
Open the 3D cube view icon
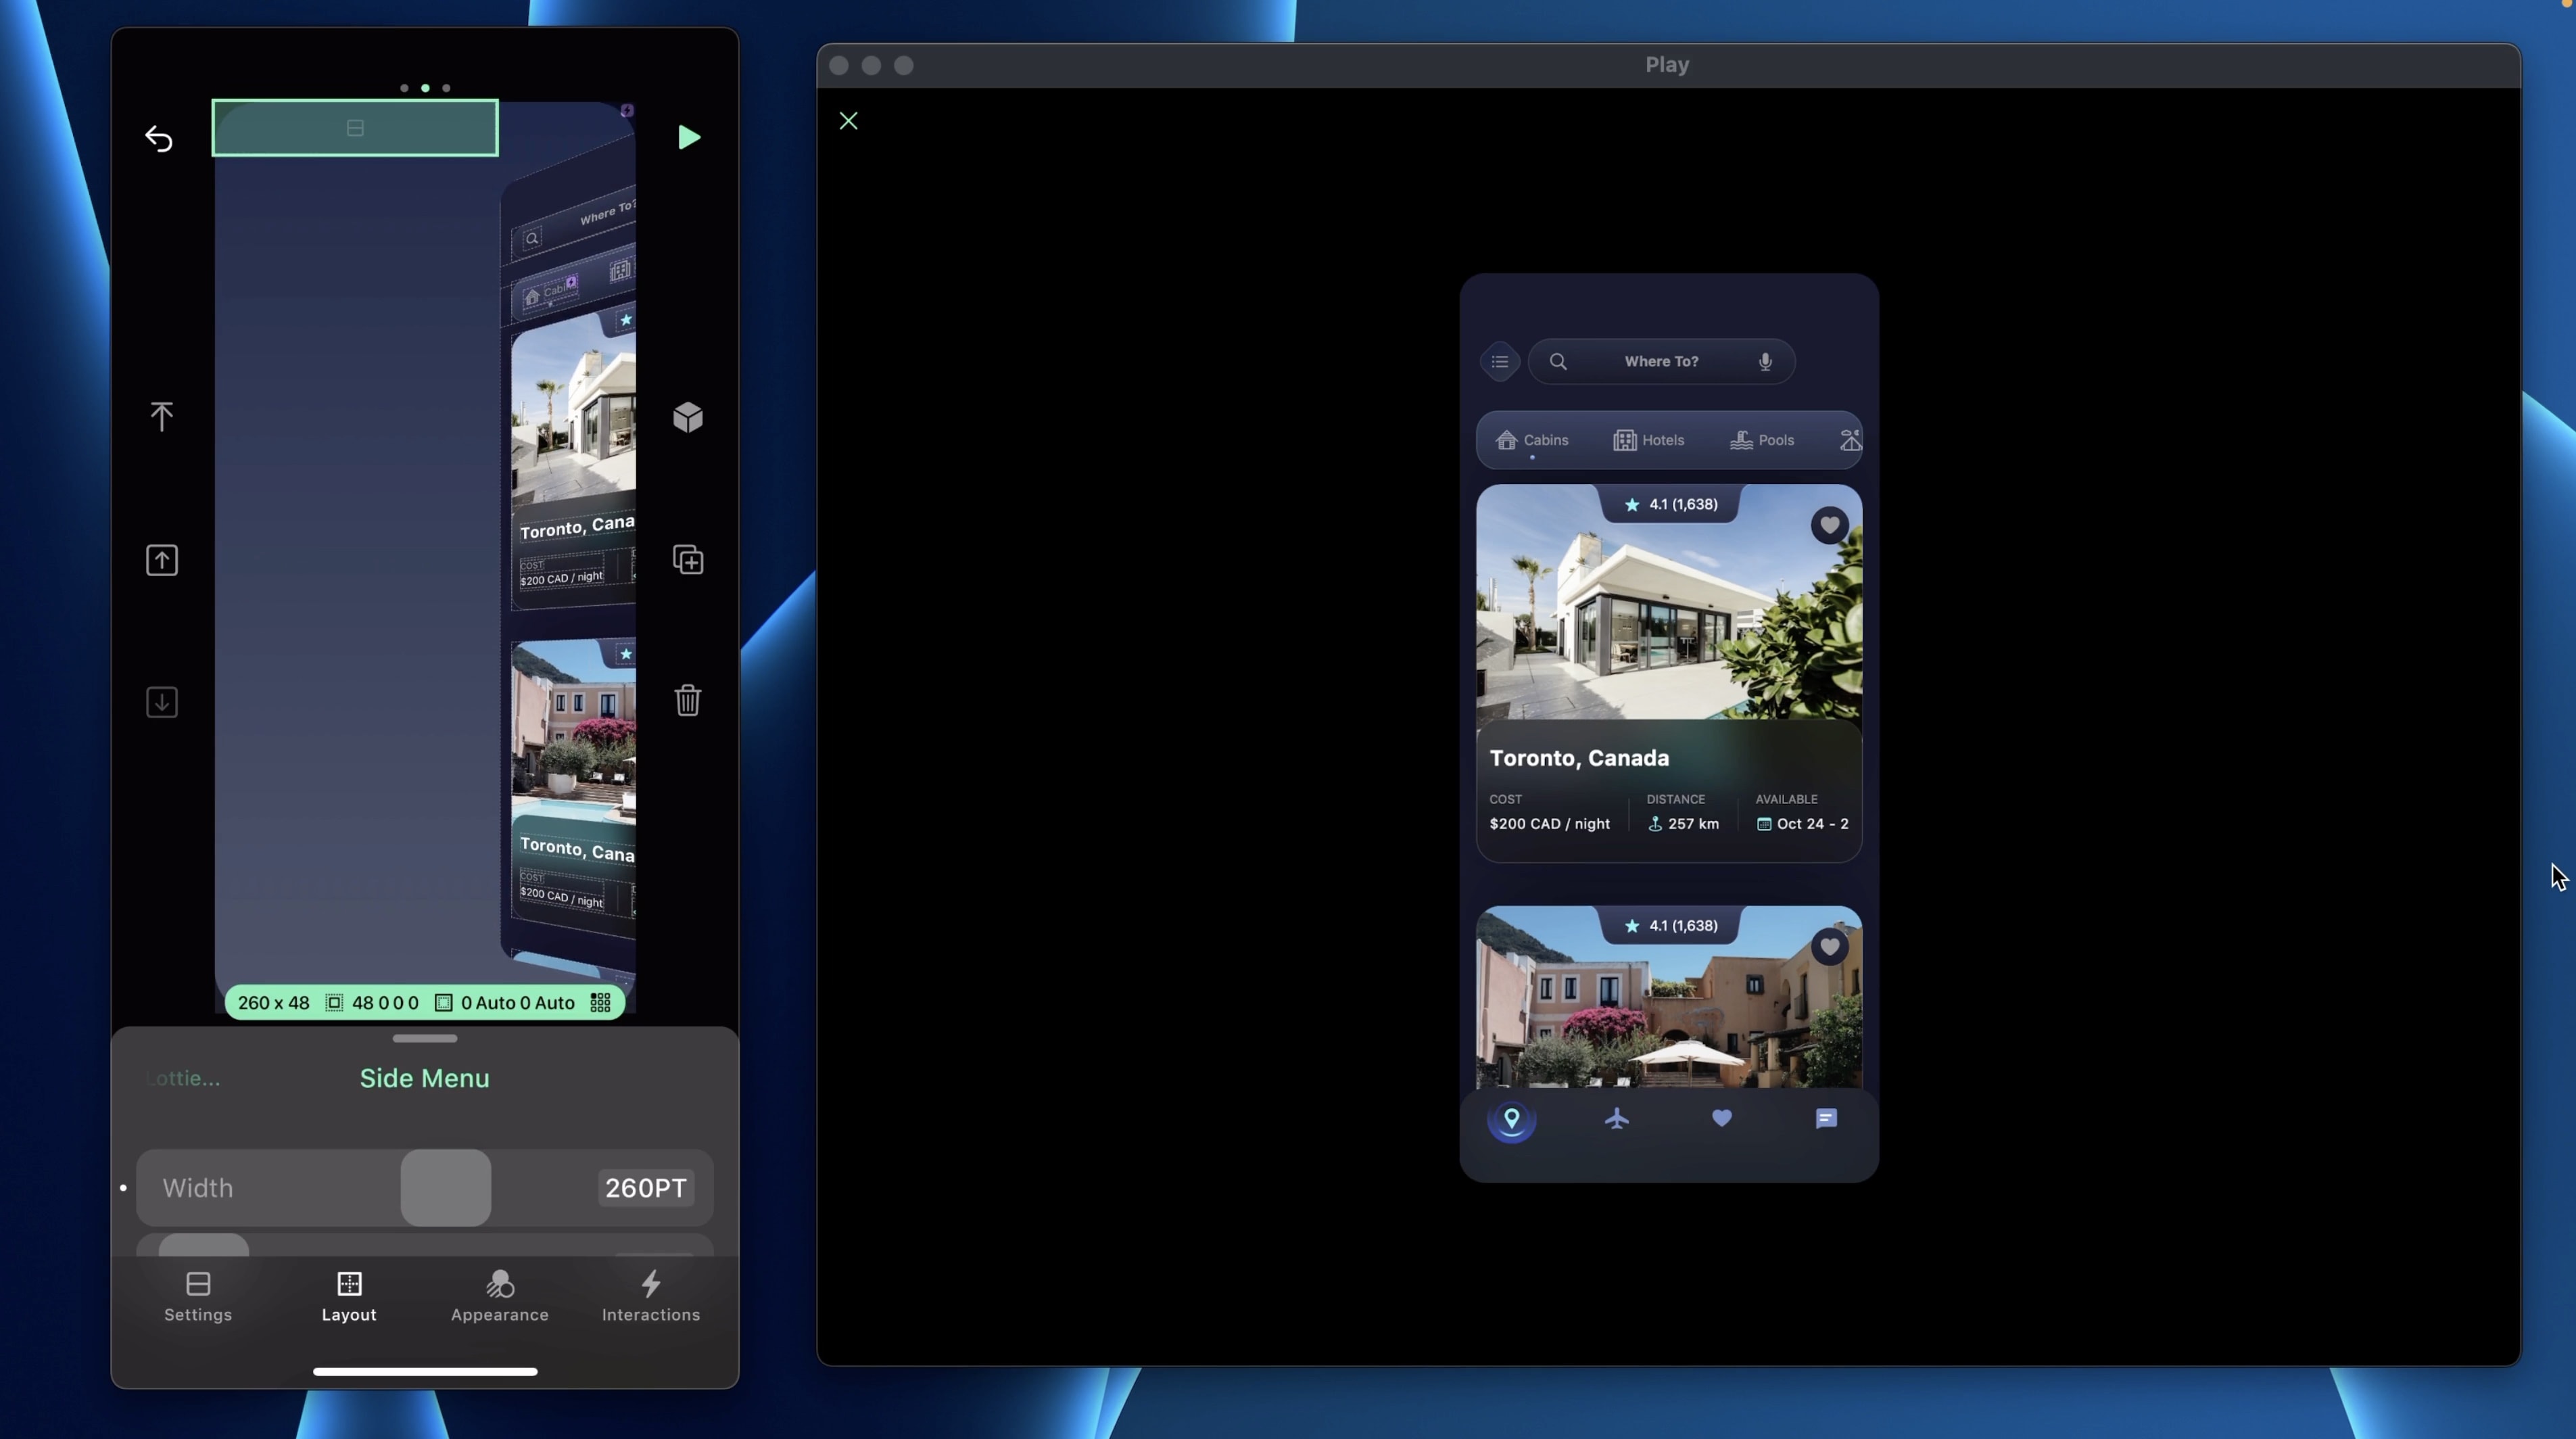pos(688,417)
